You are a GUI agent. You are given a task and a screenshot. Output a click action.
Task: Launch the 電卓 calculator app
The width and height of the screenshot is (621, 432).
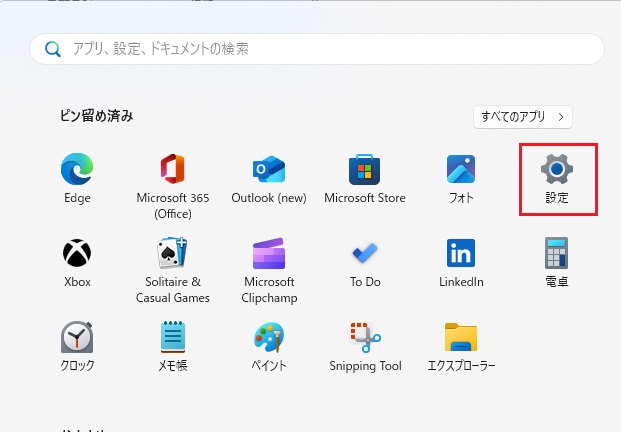556,253
